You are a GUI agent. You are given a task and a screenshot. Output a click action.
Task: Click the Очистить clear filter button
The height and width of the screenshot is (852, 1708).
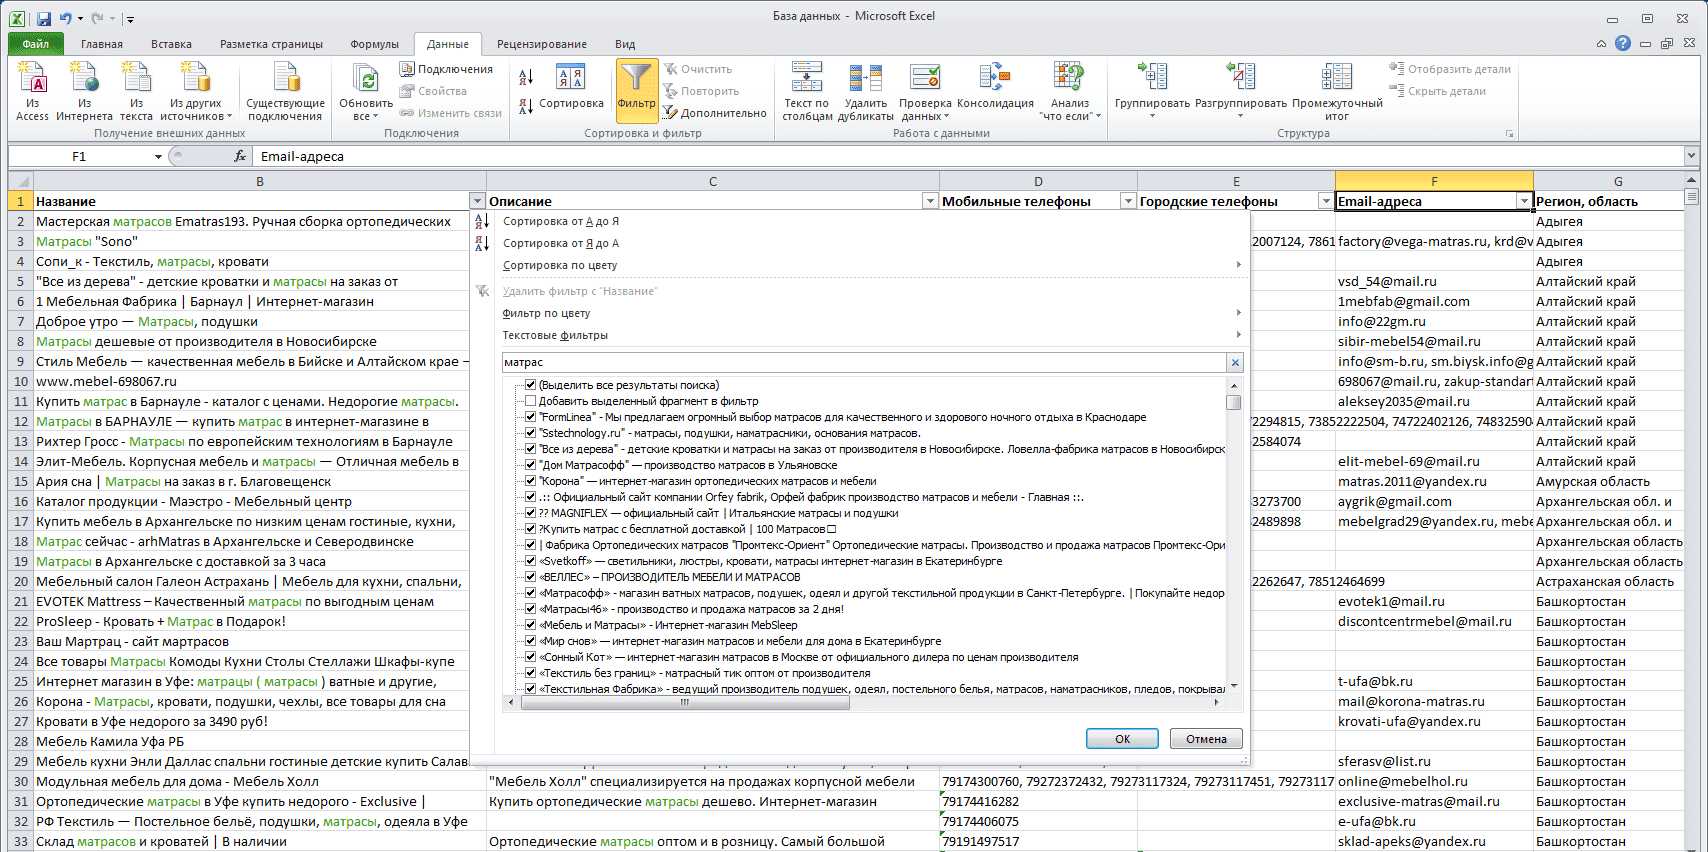698,69
